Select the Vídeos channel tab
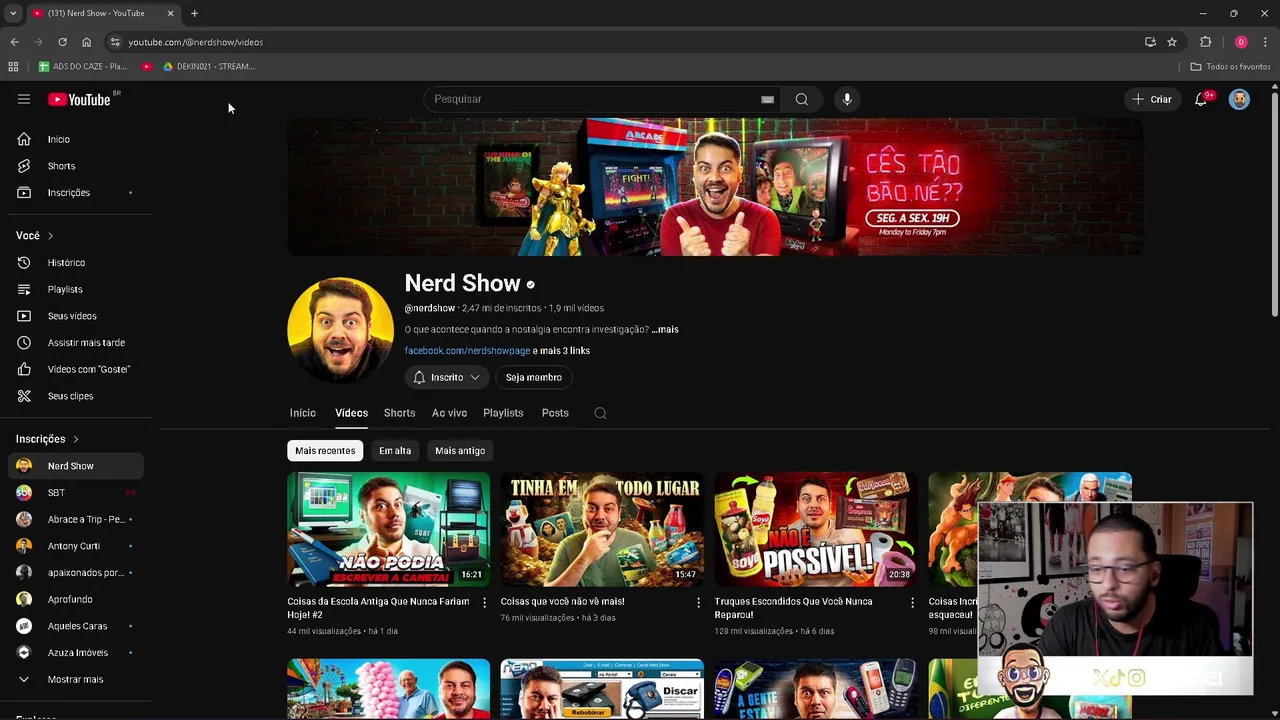This screenshot has height=720, width=1280. [351, 413]
